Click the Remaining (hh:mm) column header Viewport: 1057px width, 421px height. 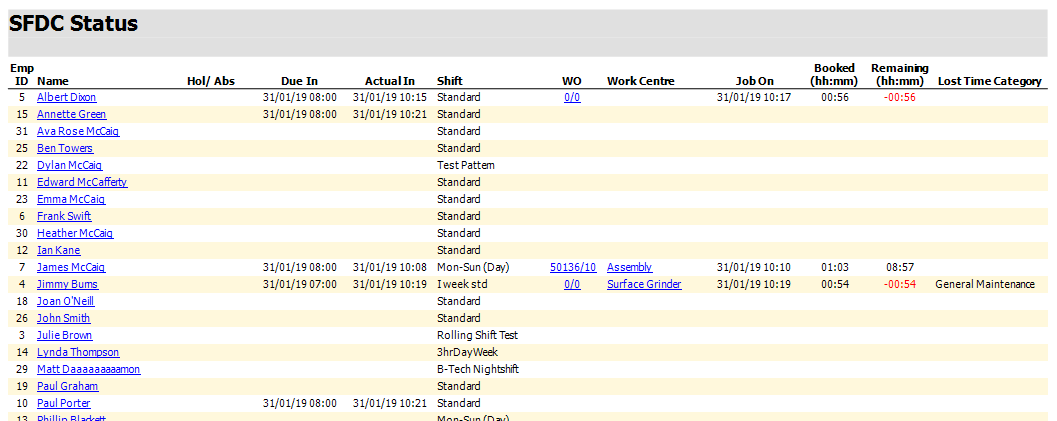tap(900, 74)
